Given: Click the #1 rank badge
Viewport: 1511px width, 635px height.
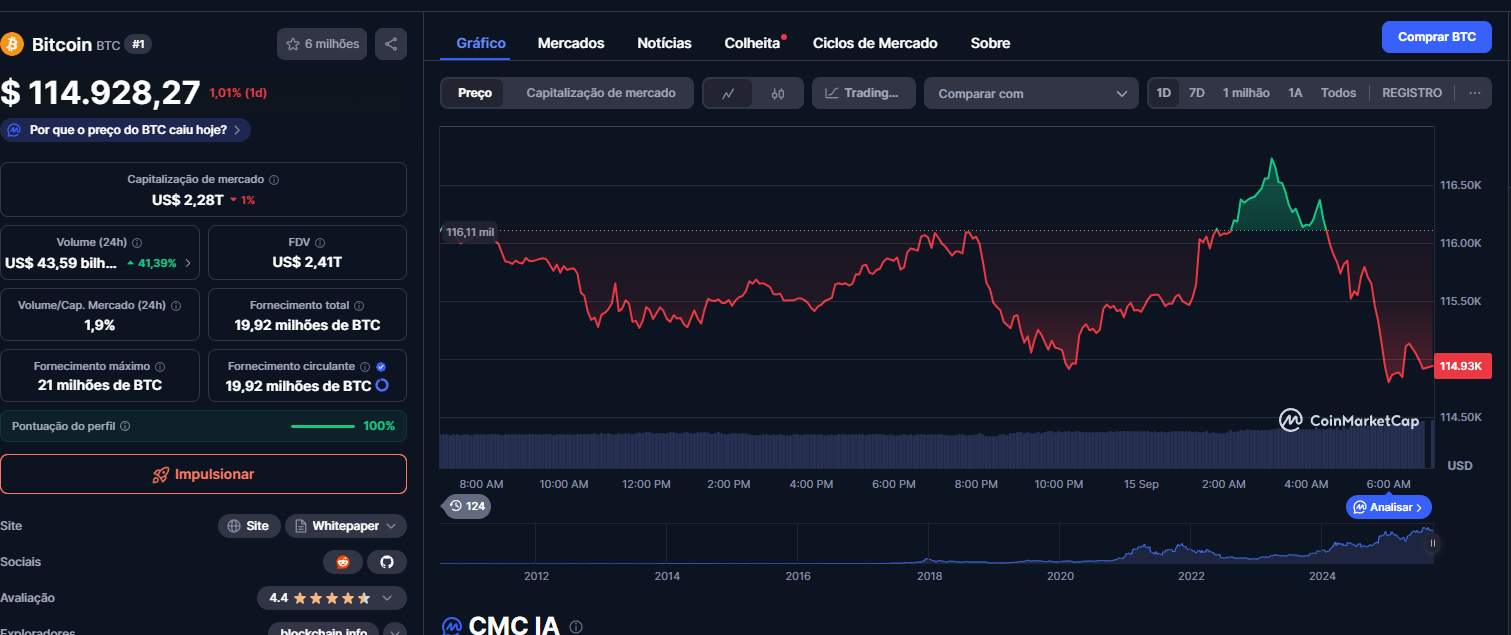Looking at the screenshot, I should click(138, 44).
